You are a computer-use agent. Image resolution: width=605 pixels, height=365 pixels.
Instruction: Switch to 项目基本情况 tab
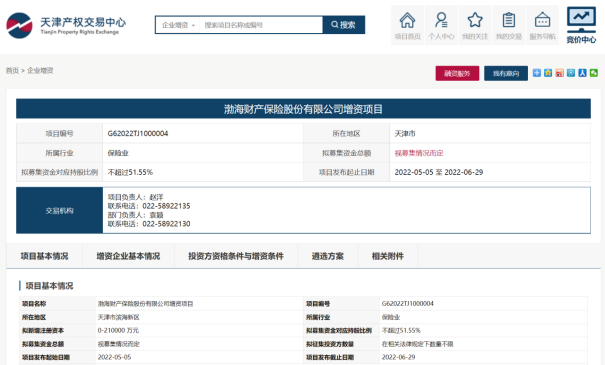44,256
